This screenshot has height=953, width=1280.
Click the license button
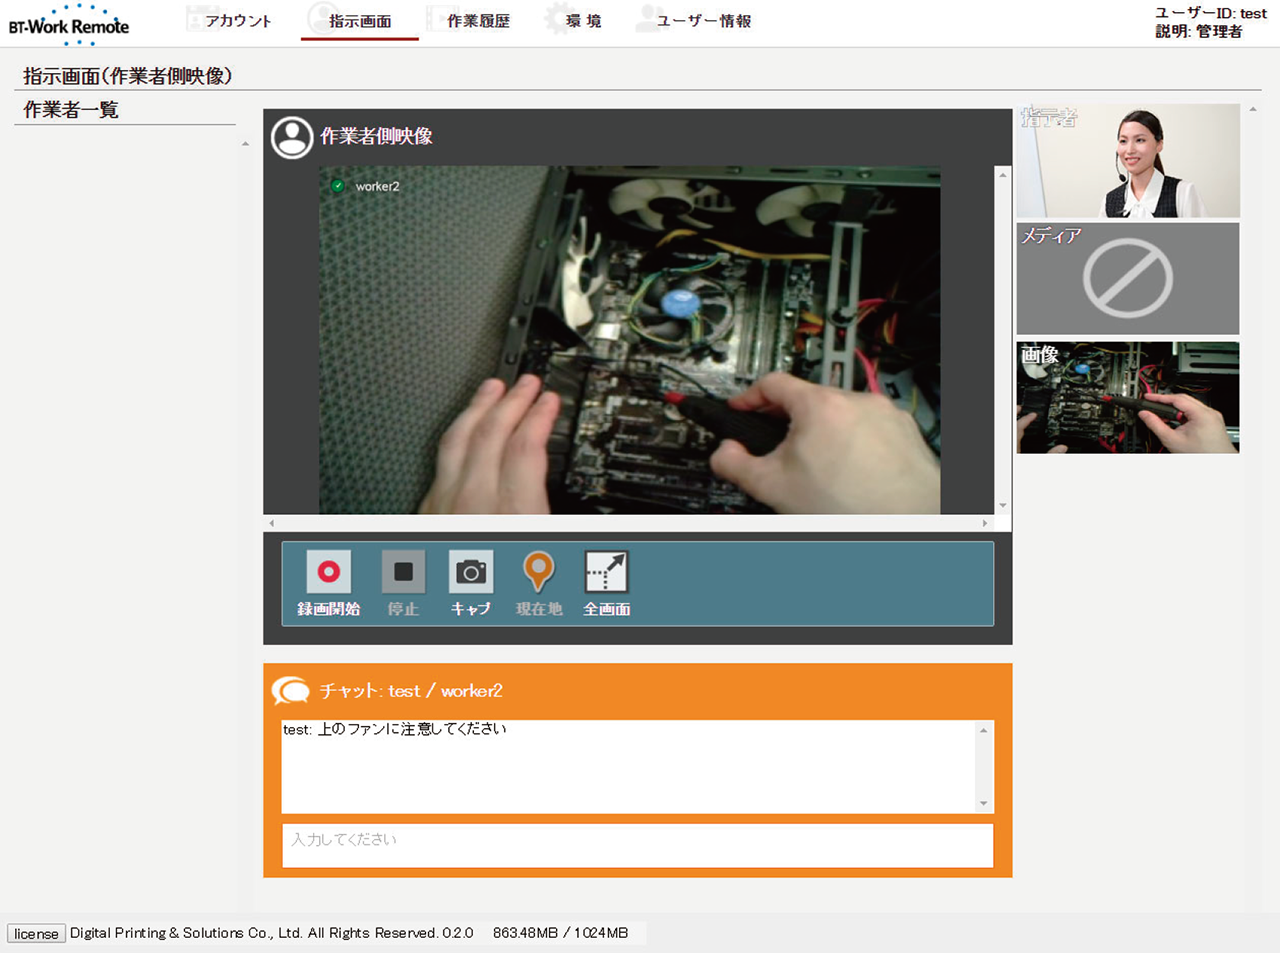pos(36,933)
